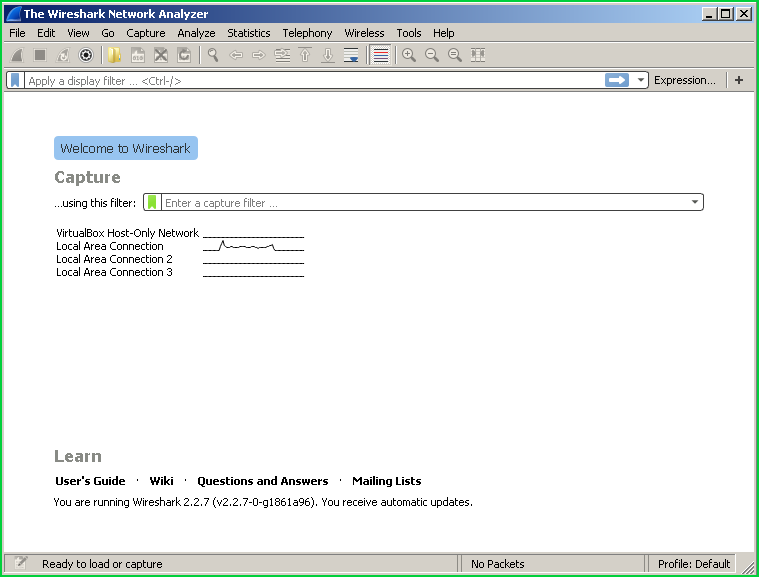The height and width of the screenshot is (577, 759).
Task: Open a capture file folder icon
Action: [x=114, y=55]
